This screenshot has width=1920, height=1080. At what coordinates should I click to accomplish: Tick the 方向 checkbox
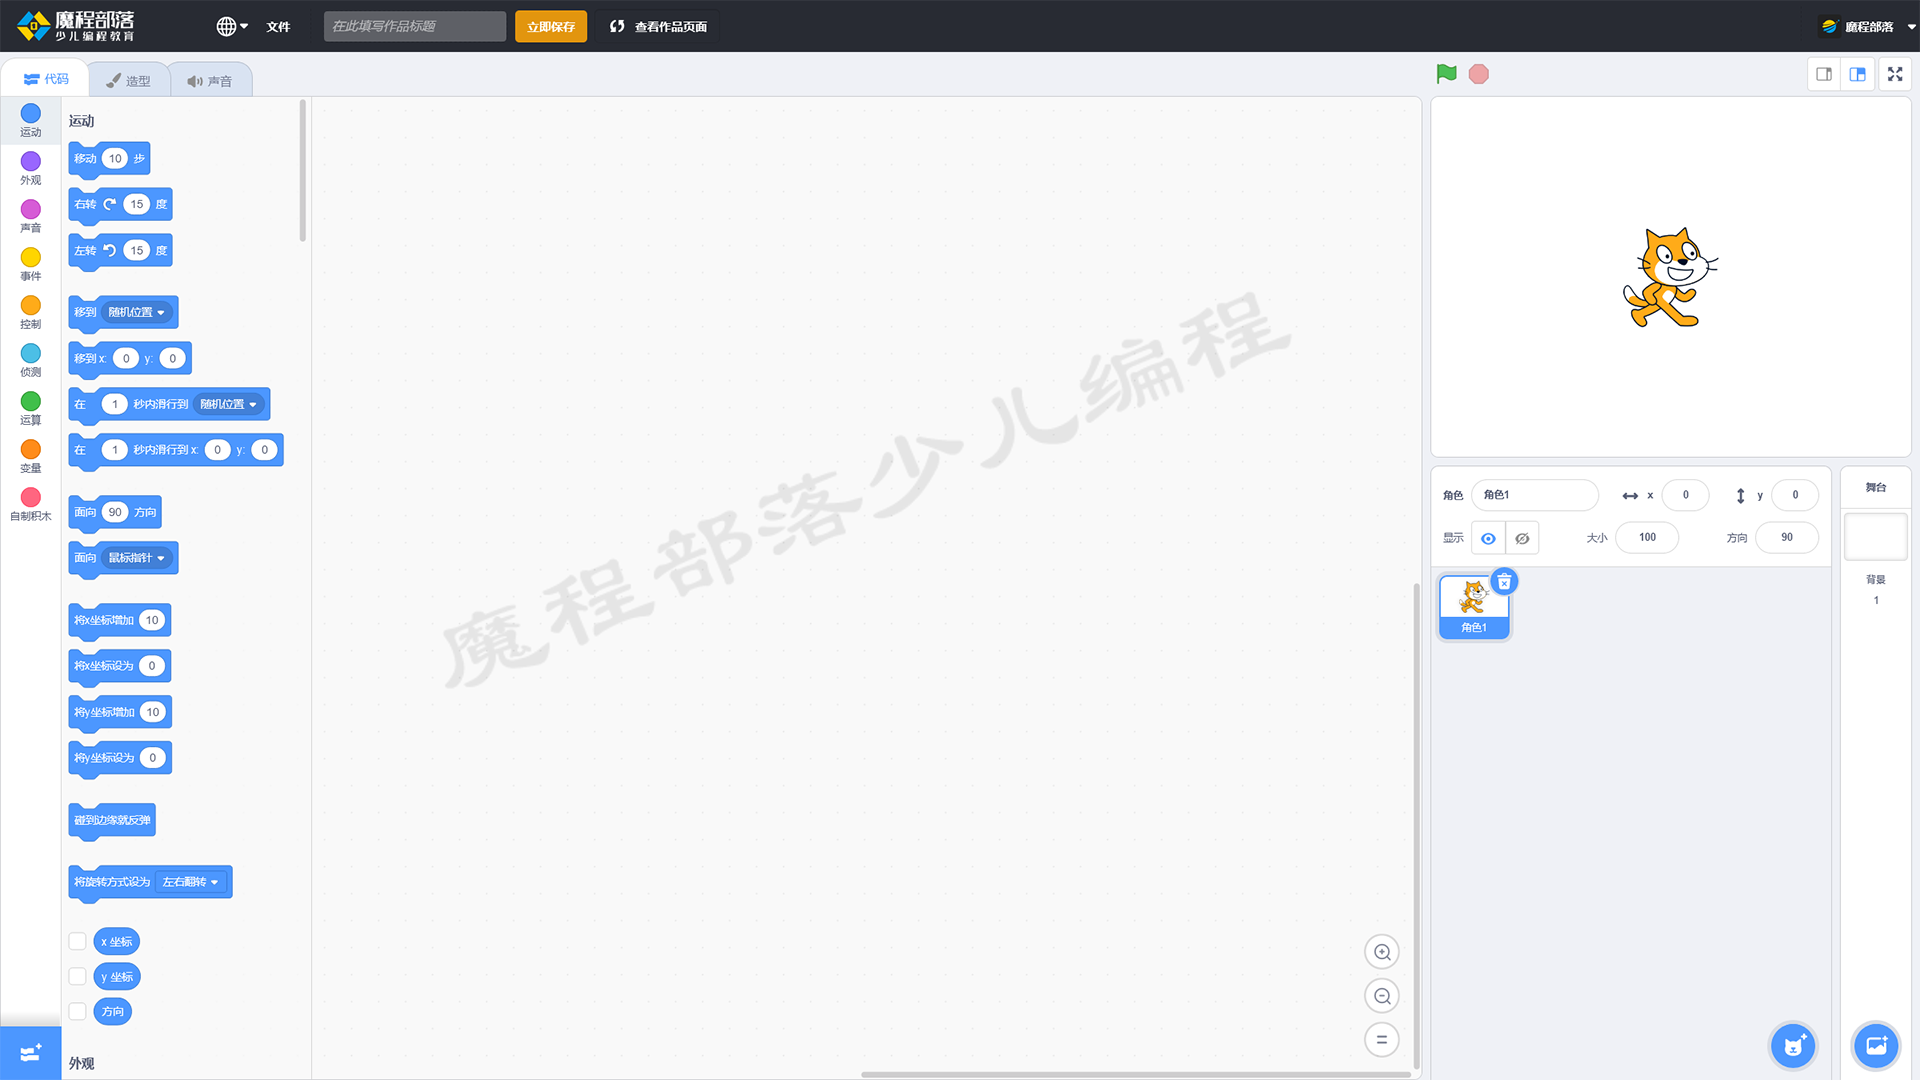[77, 1011]
